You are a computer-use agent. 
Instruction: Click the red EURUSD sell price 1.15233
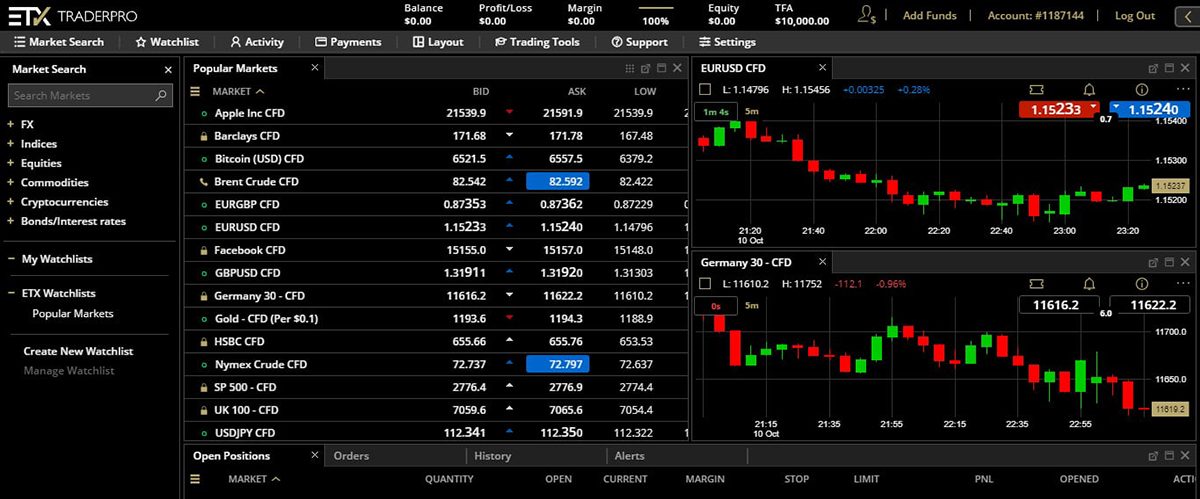point(1056,109)
